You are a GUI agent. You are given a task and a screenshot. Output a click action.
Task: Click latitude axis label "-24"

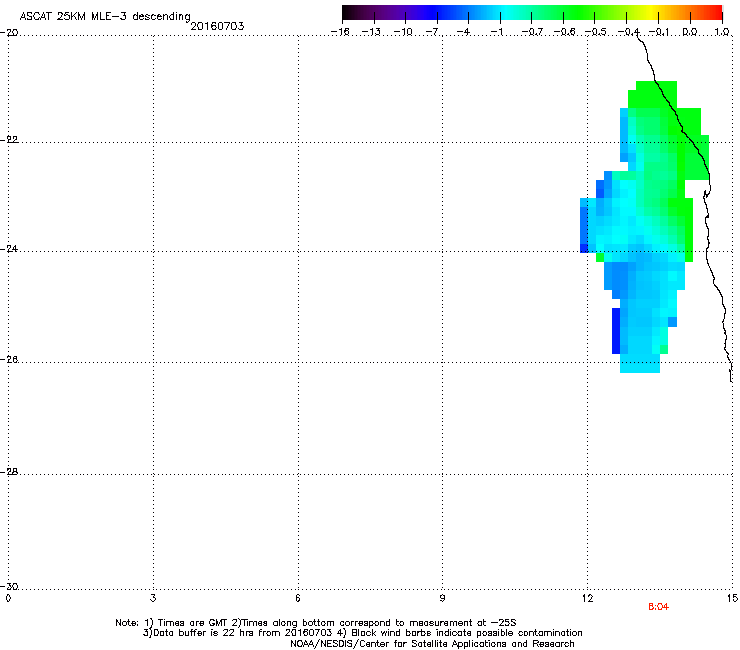point(9,248)
